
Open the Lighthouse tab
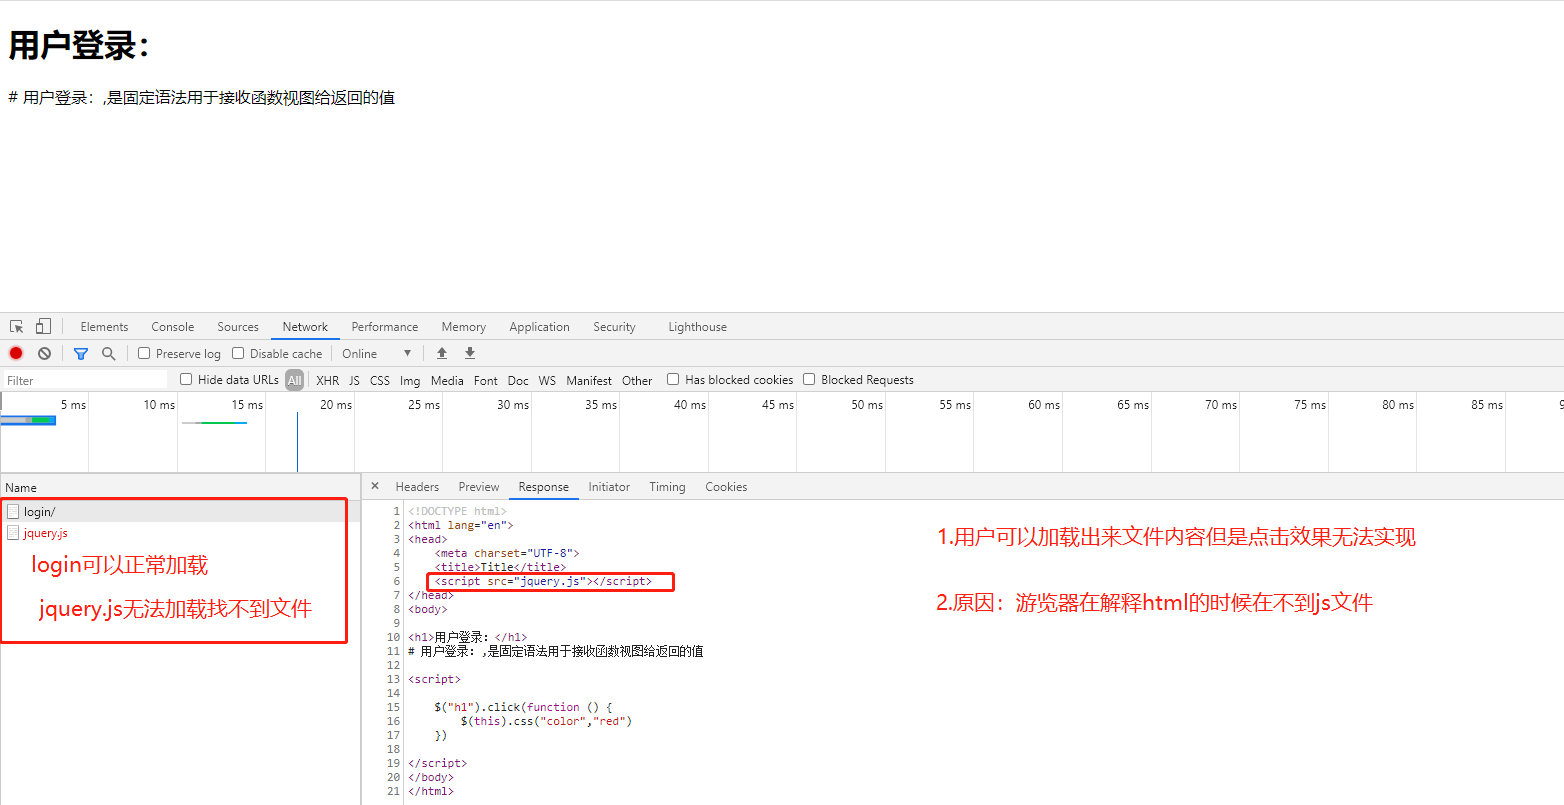(x=698, y=327)
